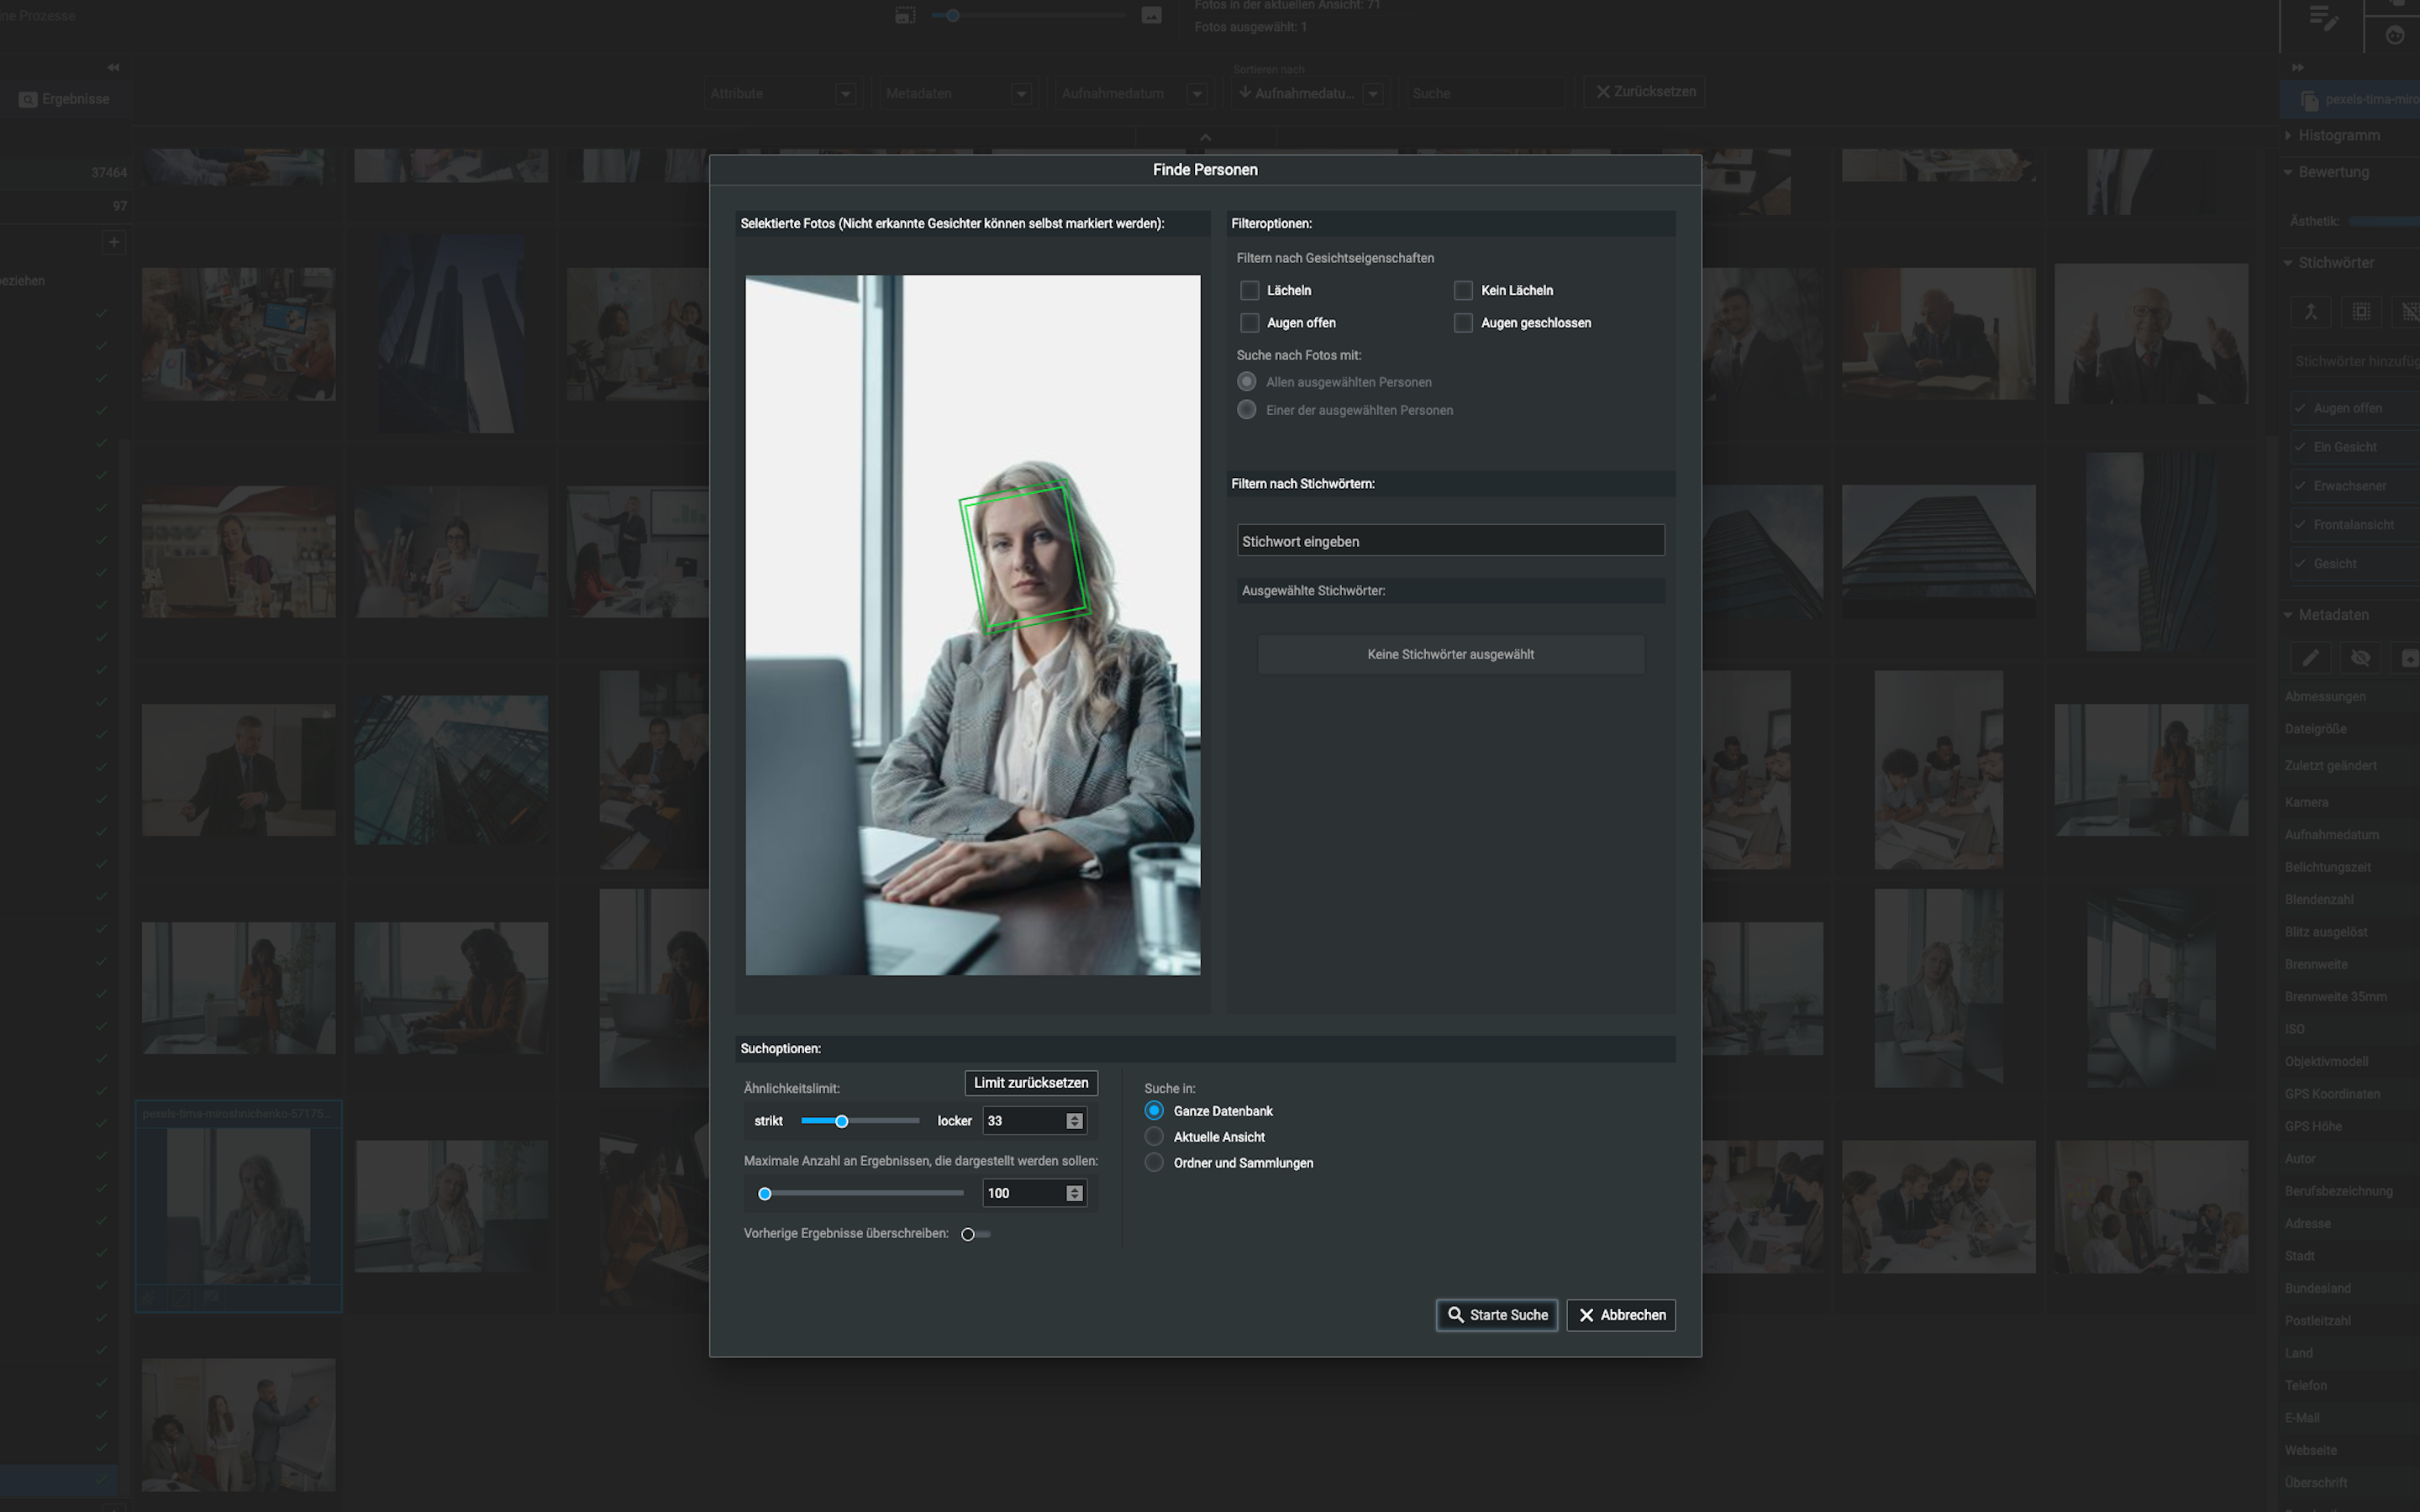
Task: Click the hide-metadata eye icon in Metadaten panel
Action: pyautogui.click(x=2361, y=658)
